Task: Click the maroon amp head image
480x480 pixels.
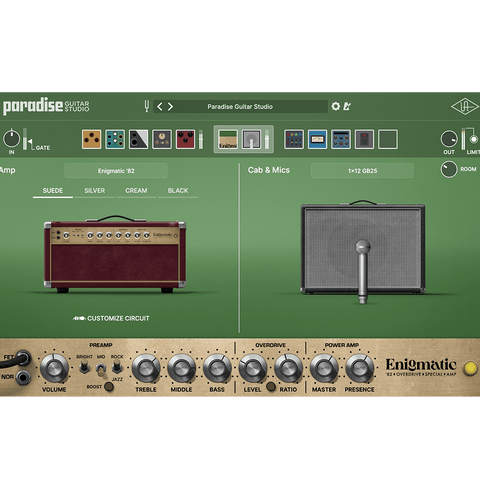Action: pos(115,254)
